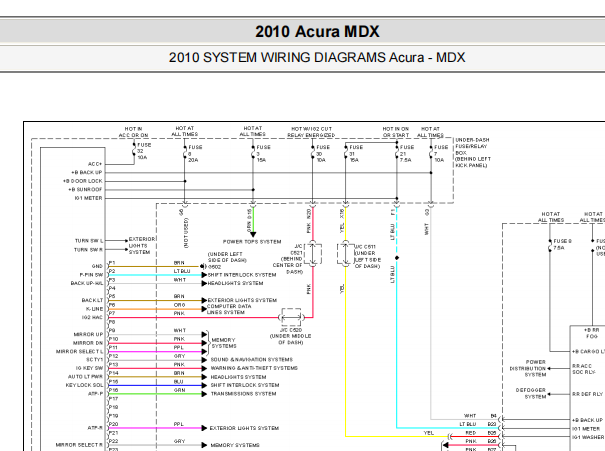Click "EXTERIOR LIGHTS SYSTEM" on the PPL wire

pos(244,428)
